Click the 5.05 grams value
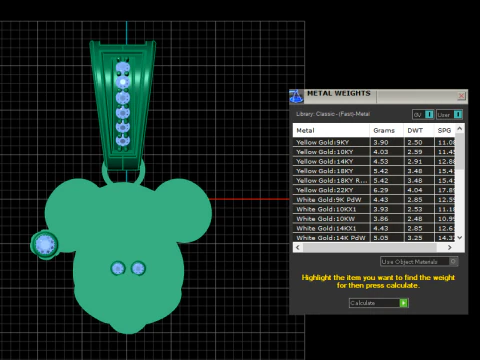This screenshot has height=360, width=480. click(381, 238)
